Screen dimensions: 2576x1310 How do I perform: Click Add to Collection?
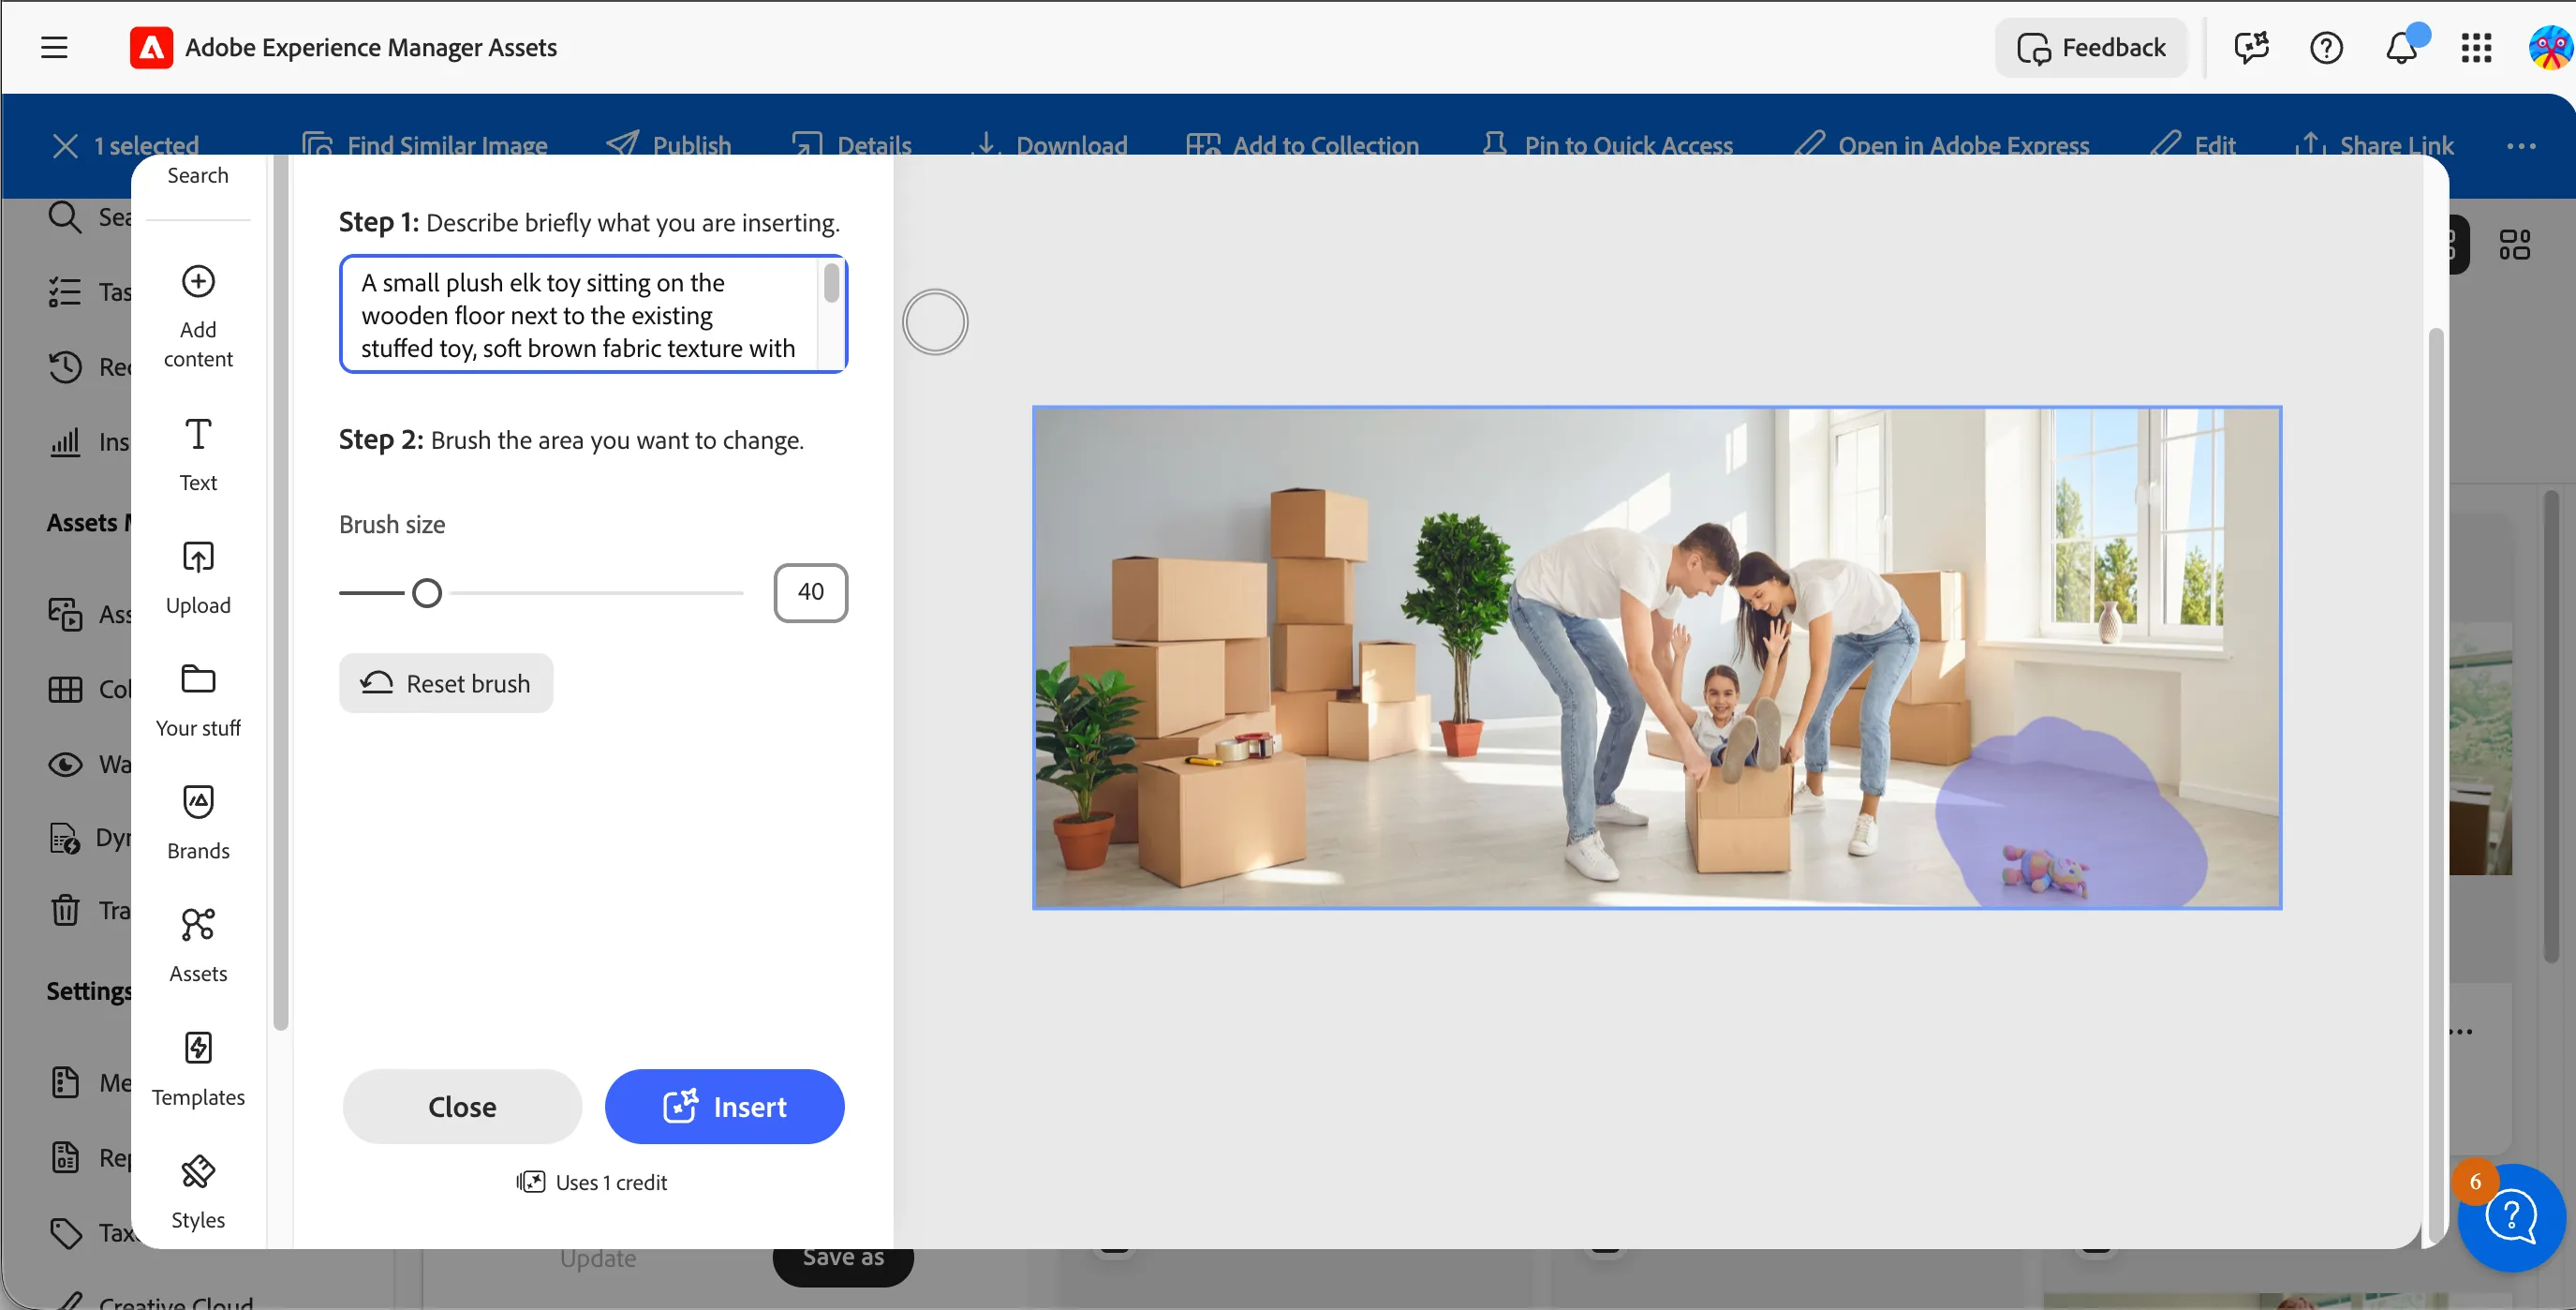point(1303,146)
